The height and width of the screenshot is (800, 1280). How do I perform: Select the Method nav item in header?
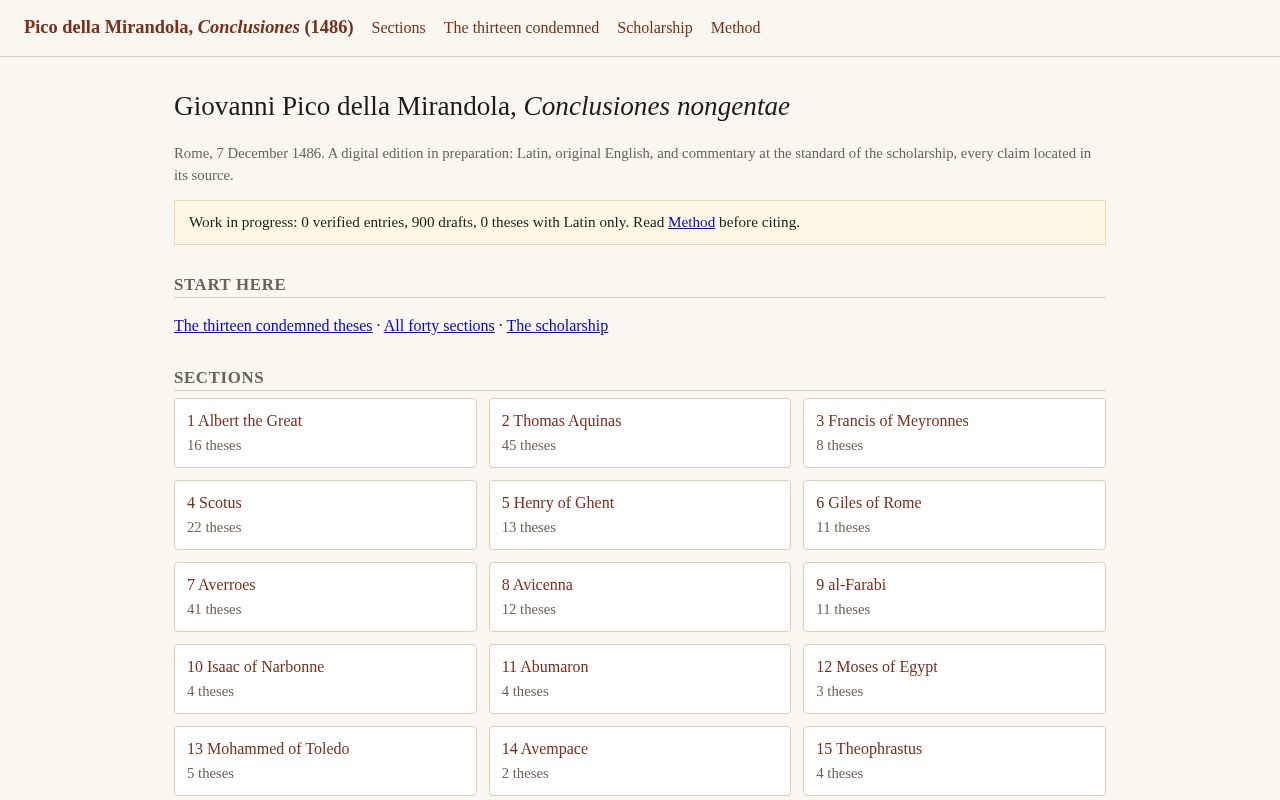[x=735, y=28]
